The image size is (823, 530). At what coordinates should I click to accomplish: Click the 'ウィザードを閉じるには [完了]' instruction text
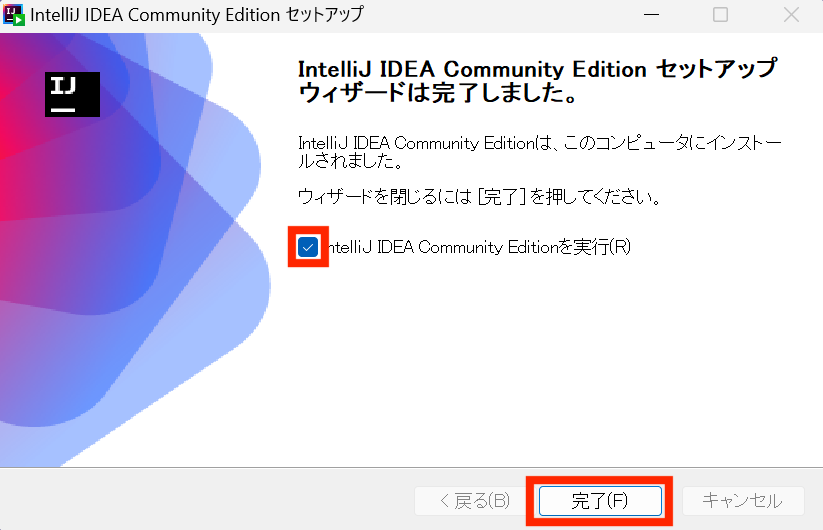point(479,197)
